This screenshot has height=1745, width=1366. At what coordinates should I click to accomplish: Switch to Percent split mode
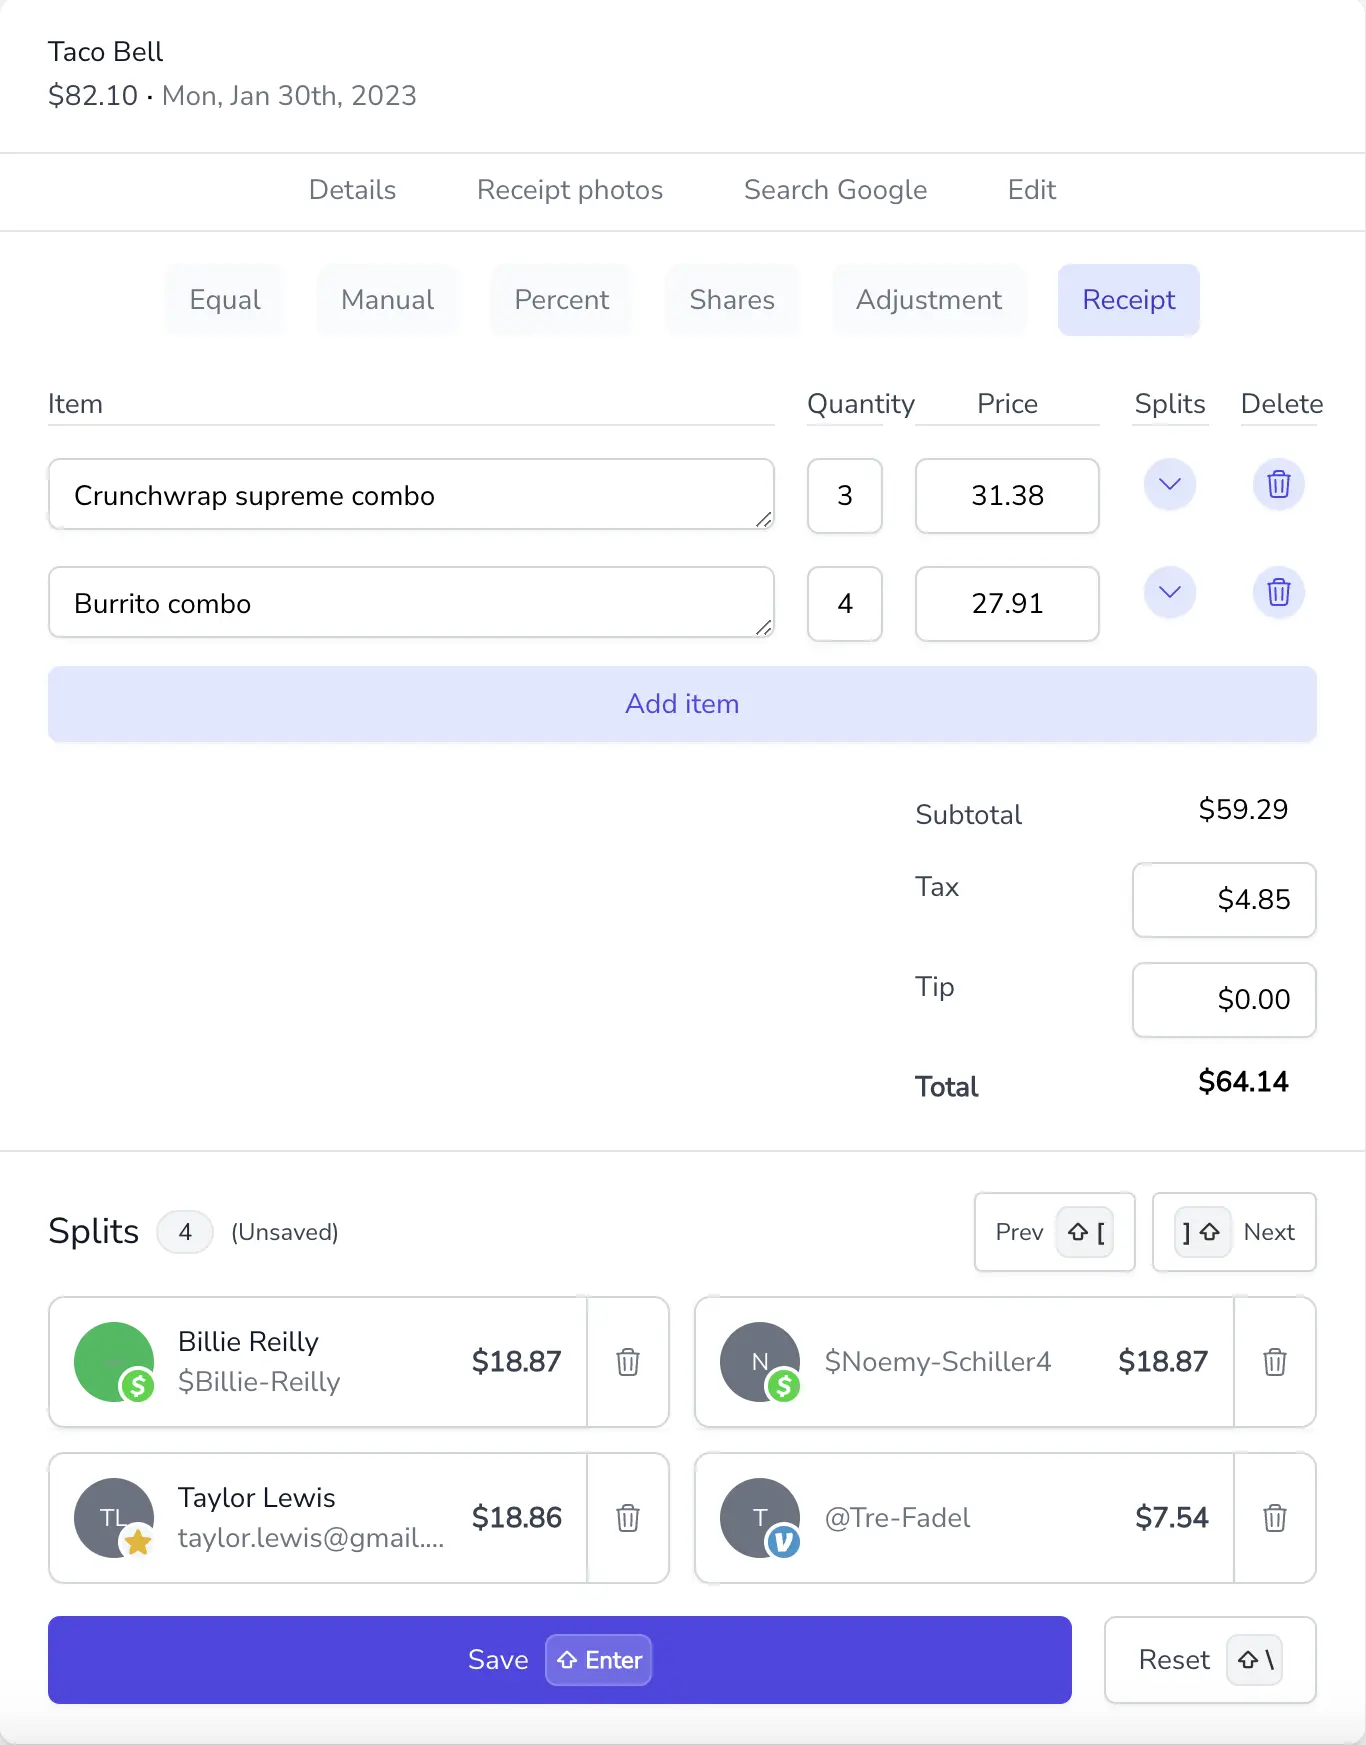[561, 300]
